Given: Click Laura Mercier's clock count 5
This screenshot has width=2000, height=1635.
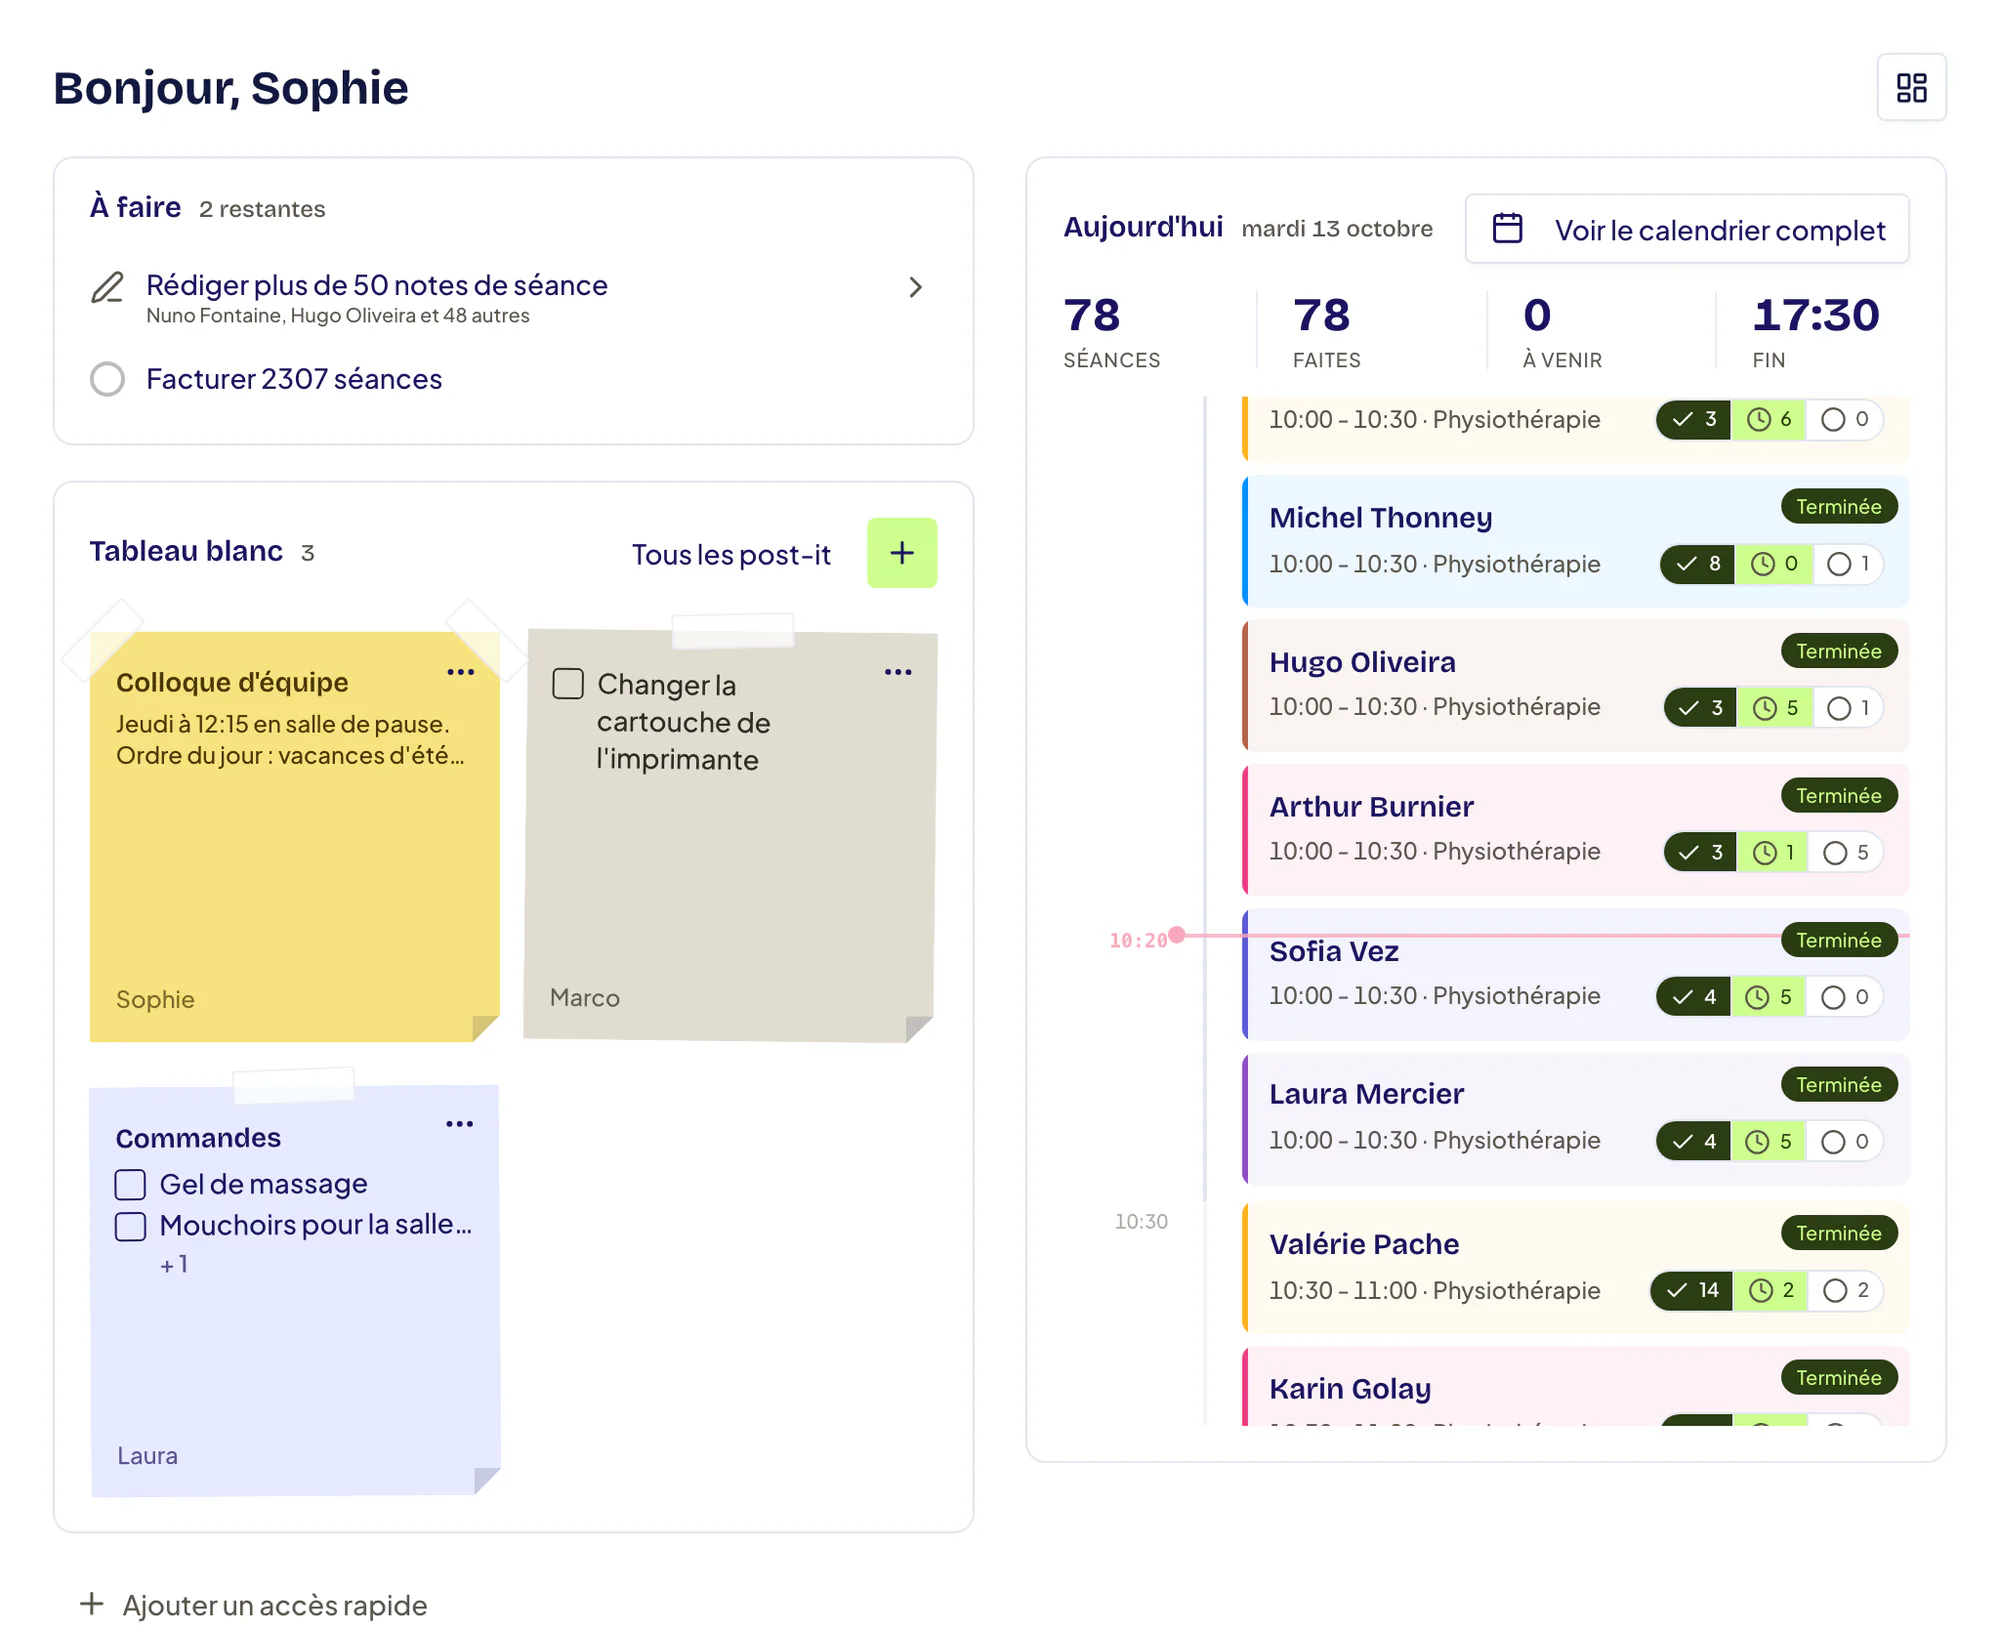Looking at the screenshot, I should [1768, 1142].
